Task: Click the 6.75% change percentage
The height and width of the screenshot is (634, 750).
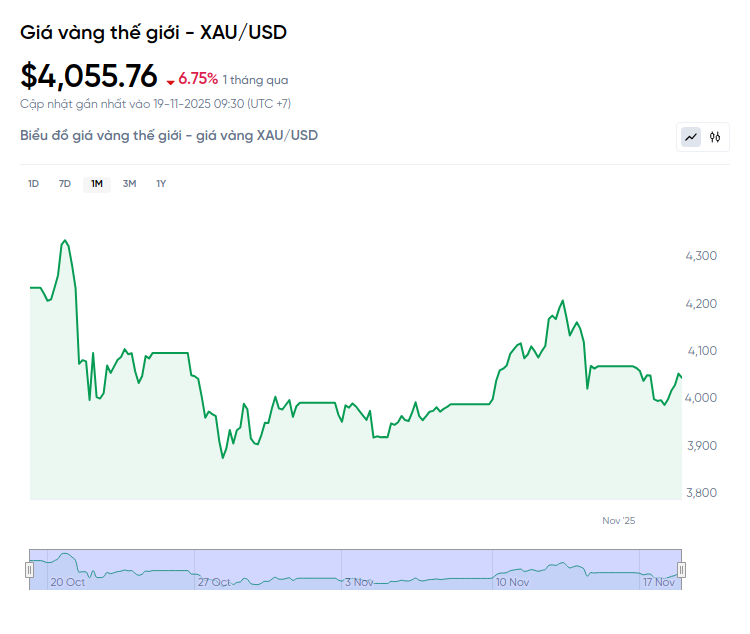Action: pyautogui.click(x=198, y=79)
